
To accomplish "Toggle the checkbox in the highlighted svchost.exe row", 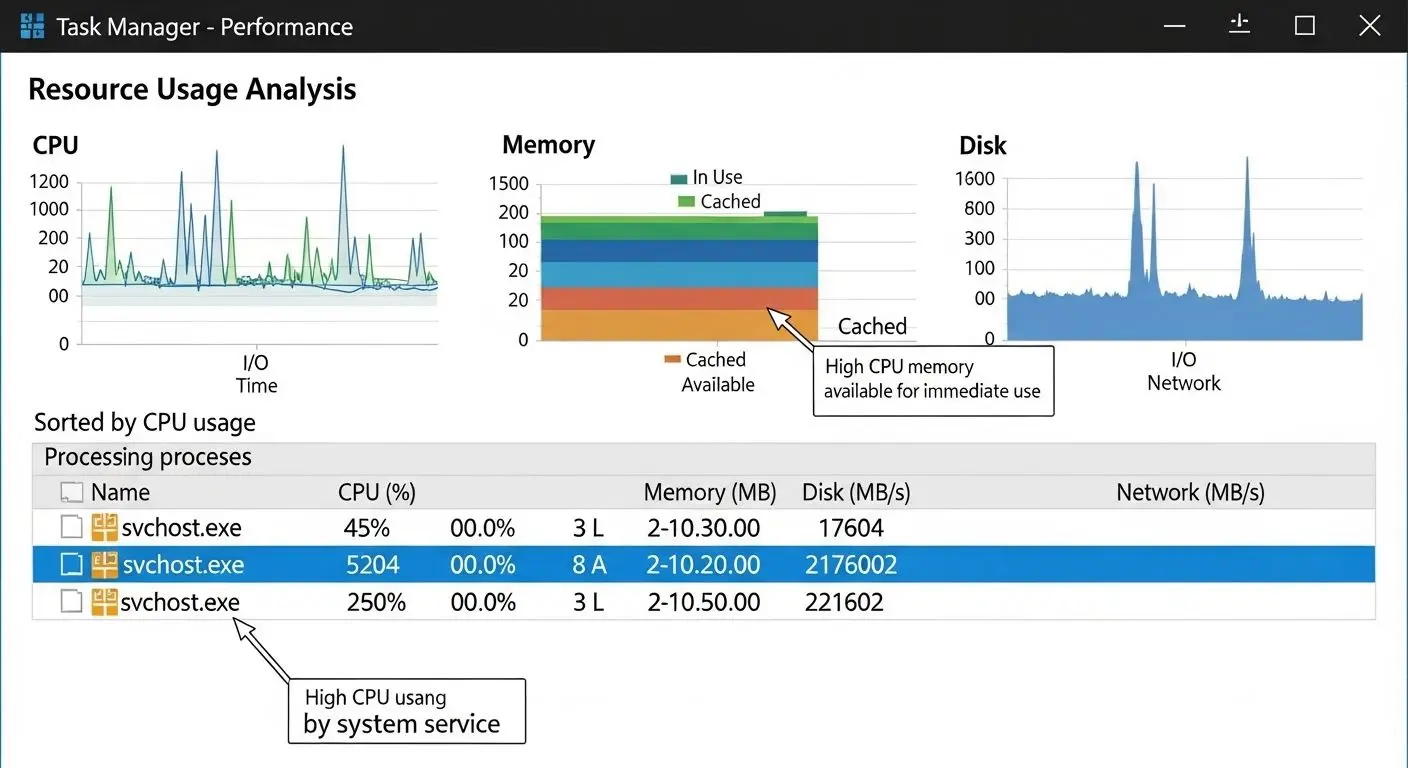I will tap(71, 565).
